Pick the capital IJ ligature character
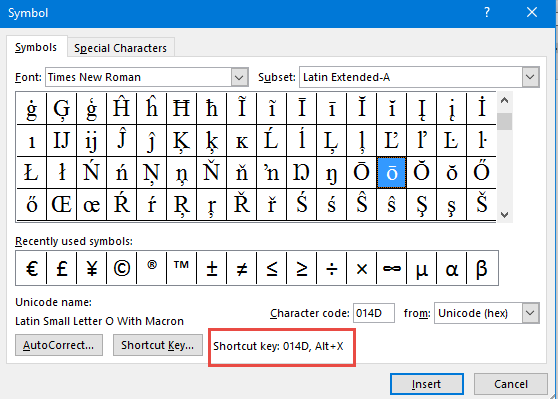The height and width of the screenshot is (399, 558). point(62,141)
